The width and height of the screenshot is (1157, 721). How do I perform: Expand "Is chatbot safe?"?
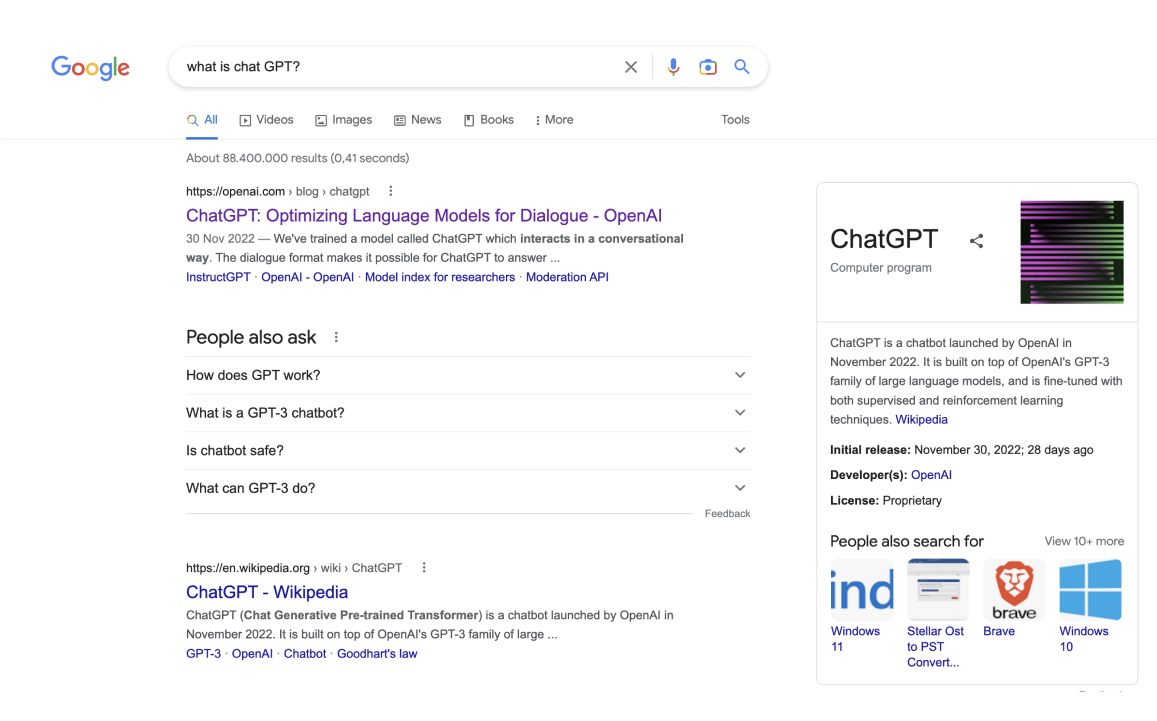[x=740, y=450]
